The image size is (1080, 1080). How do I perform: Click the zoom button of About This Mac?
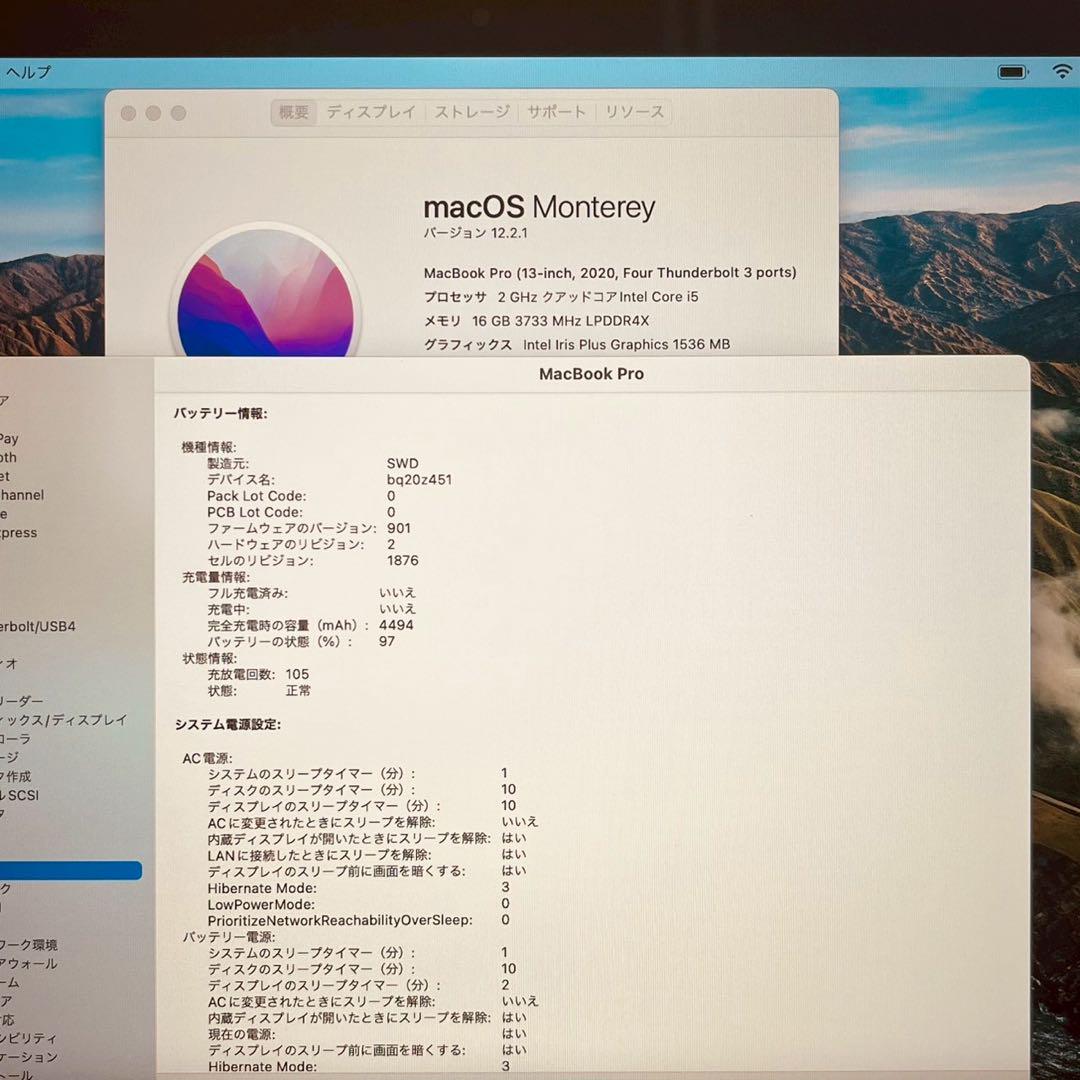point(178,113)
